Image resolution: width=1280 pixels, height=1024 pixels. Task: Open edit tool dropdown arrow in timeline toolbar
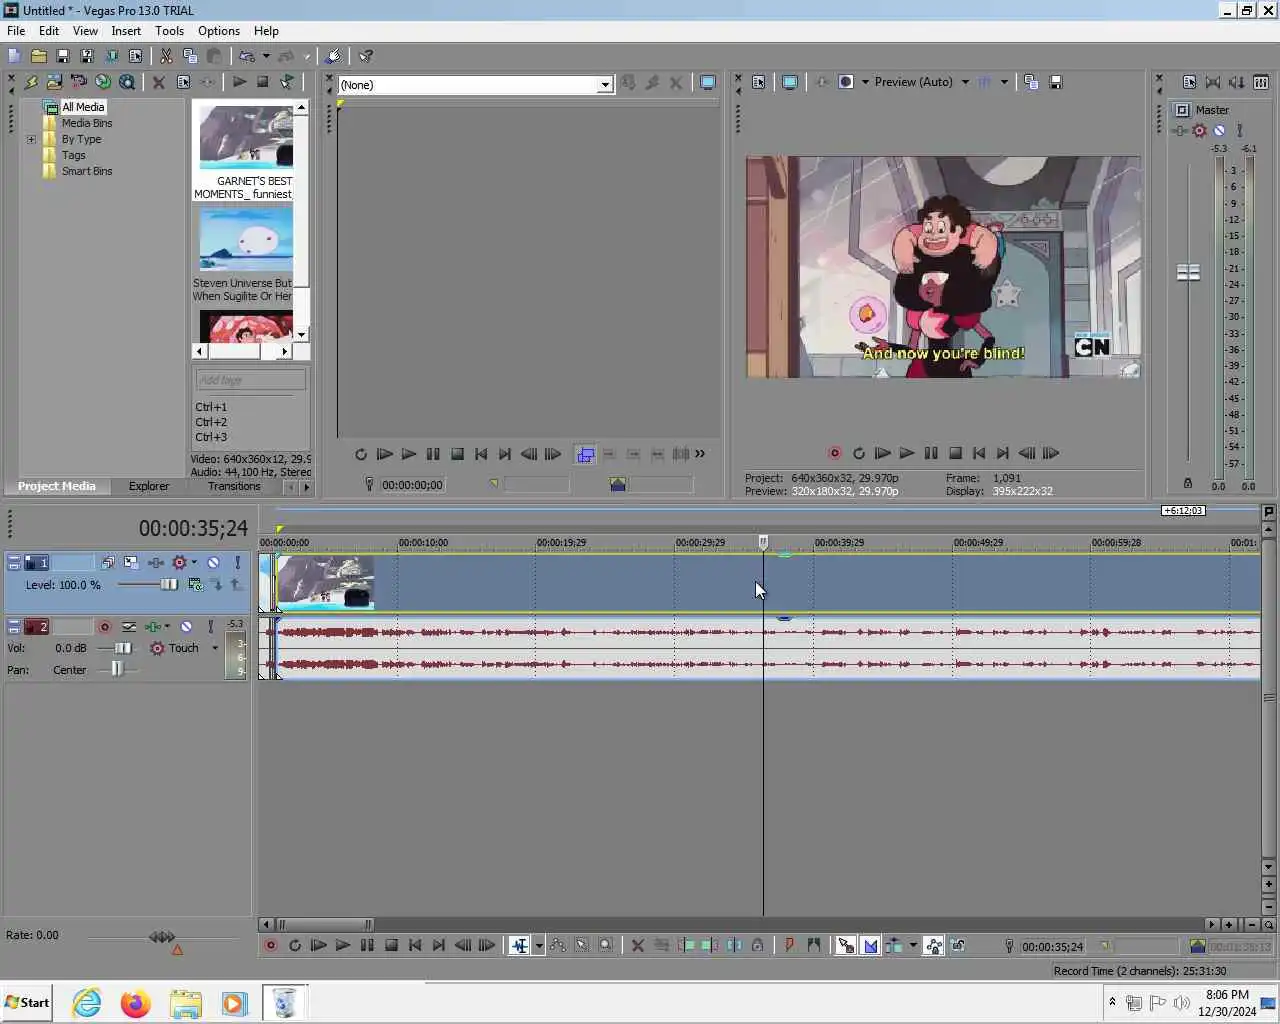539,945
